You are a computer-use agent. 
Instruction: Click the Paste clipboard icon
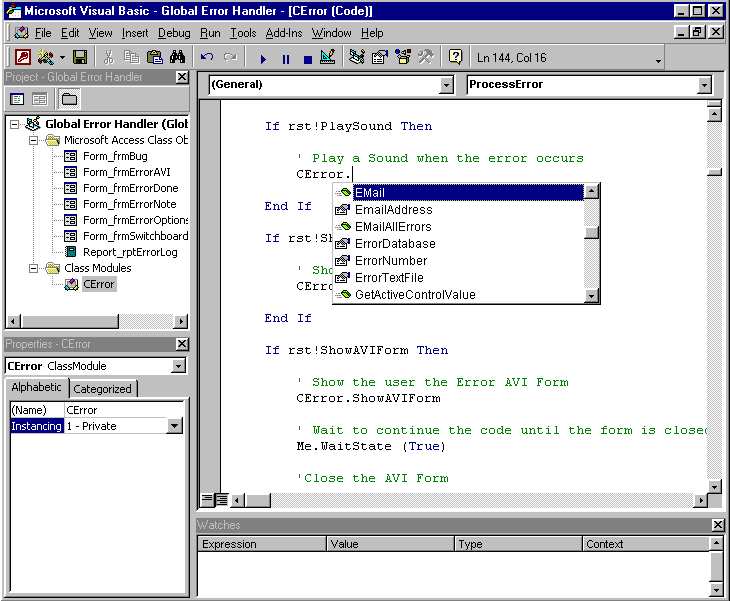155,57
